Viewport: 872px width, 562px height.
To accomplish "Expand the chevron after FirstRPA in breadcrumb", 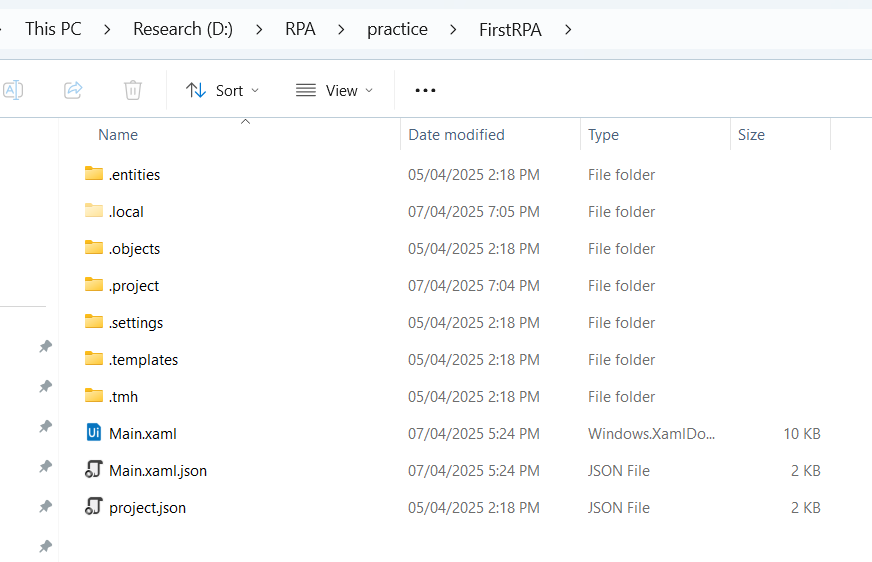I will tap(568, 29).
